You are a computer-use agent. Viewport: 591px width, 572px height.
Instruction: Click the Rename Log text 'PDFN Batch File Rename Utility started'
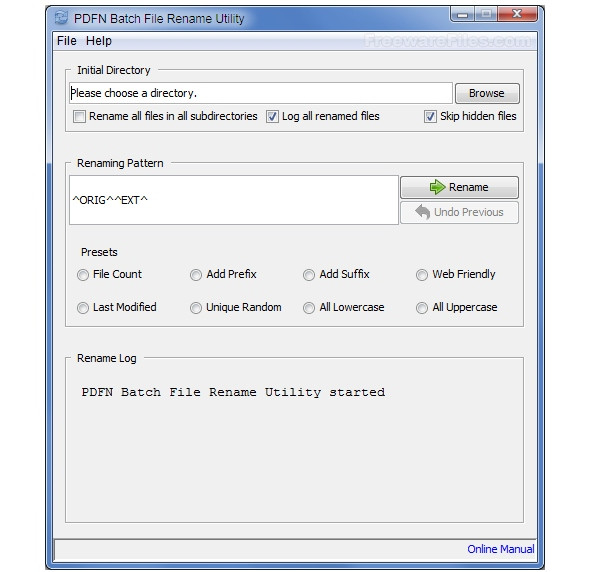point(233,392)
